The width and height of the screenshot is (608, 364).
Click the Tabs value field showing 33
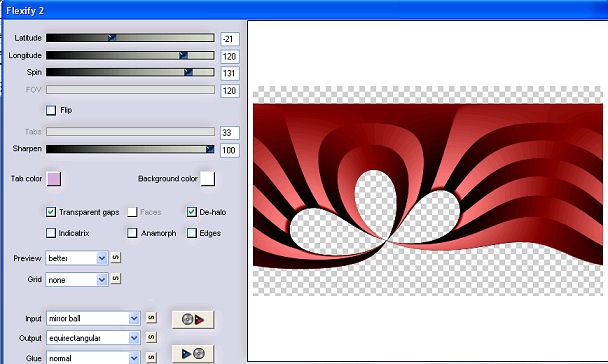point(230,133)
